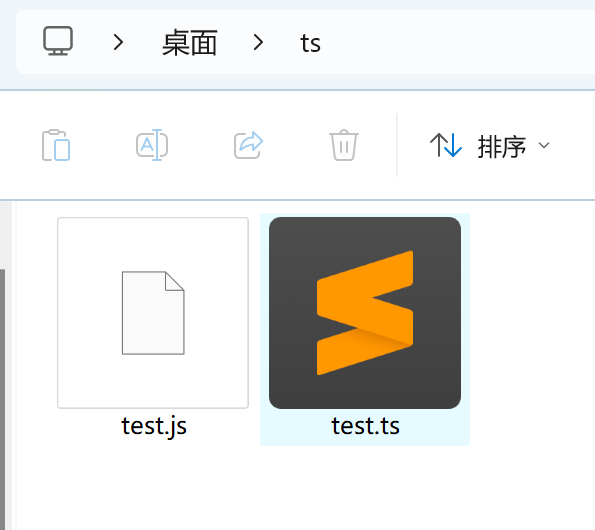Expand the chevron after 桌面 breadcrumb
Image resolution: width=595 pixels, height=530 pixels.
pyautogui.click(x=258, y=42)
